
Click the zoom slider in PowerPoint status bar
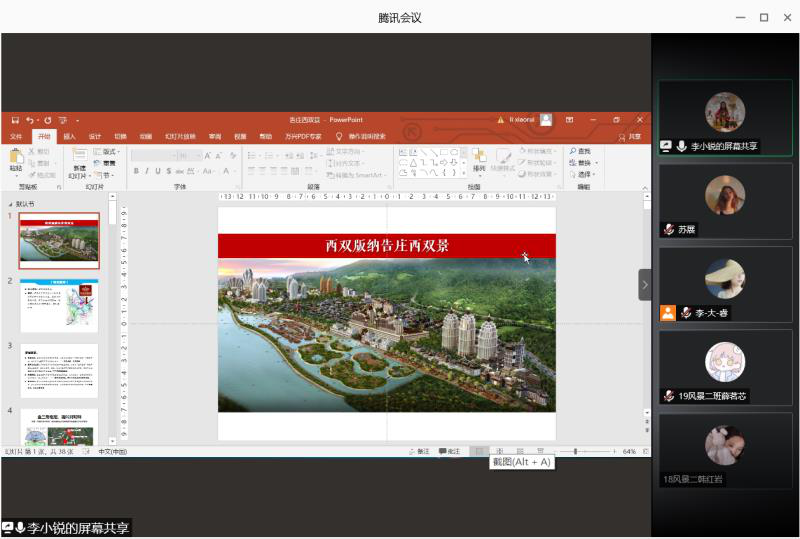tap(576, 452)
